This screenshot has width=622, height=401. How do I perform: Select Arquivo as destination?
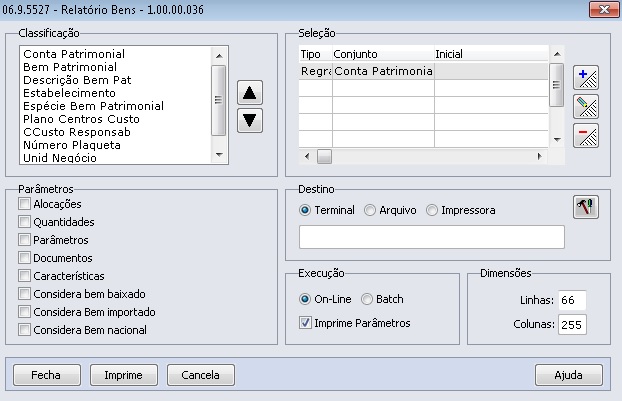(x=370, y=210)
